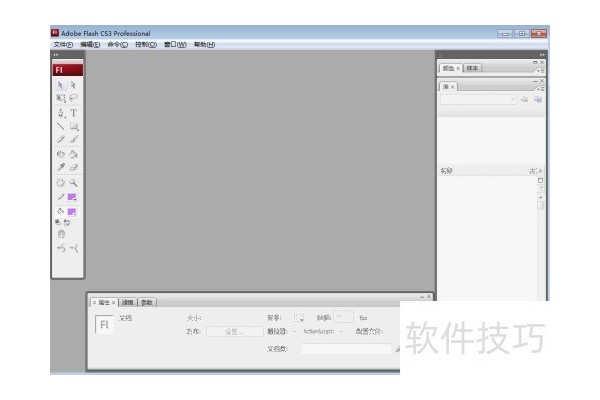Click the 设置... publish settings button

click(x=234, y=331)
